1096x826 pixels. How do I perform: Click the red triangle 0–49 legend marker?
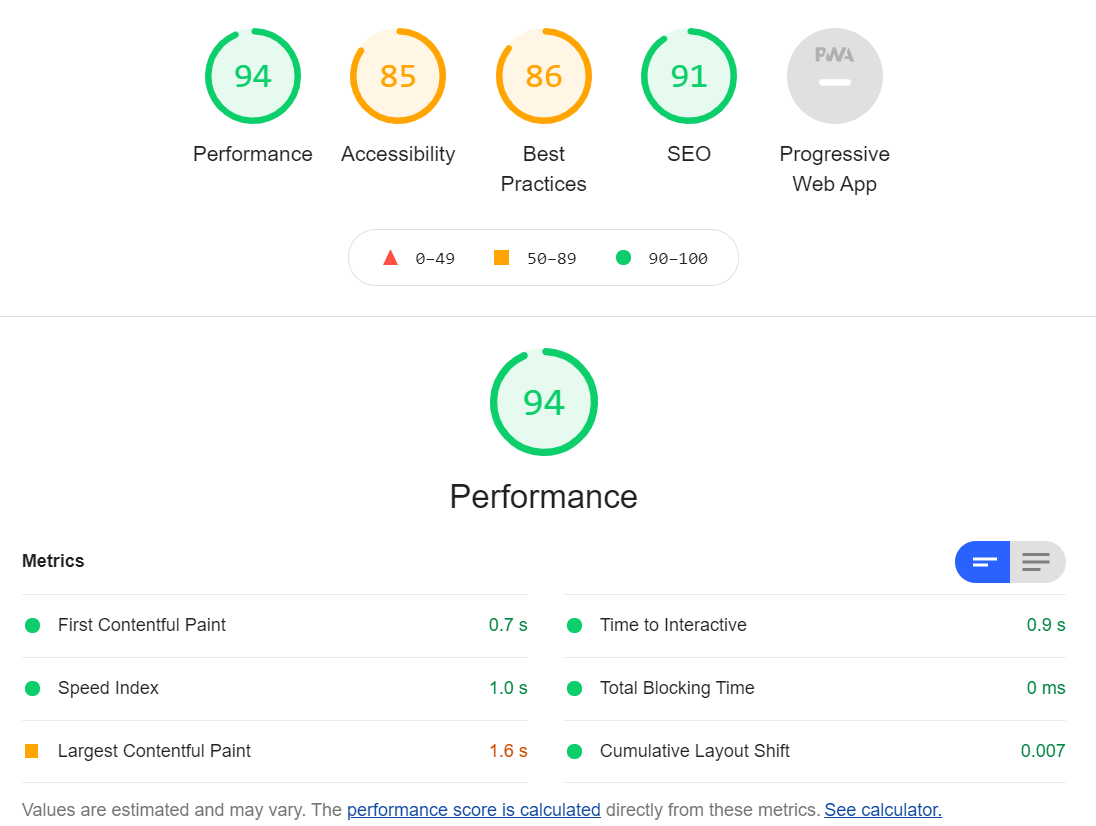(x=391, y=258)
